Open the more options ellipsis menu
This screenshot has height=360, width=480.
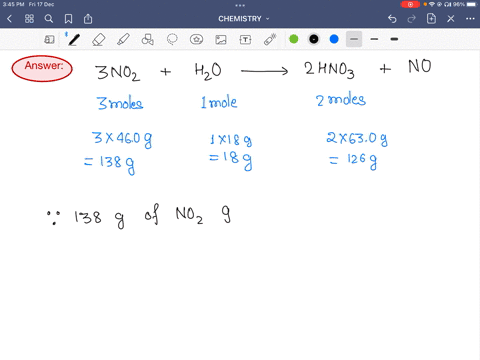[x=470, y=19]
